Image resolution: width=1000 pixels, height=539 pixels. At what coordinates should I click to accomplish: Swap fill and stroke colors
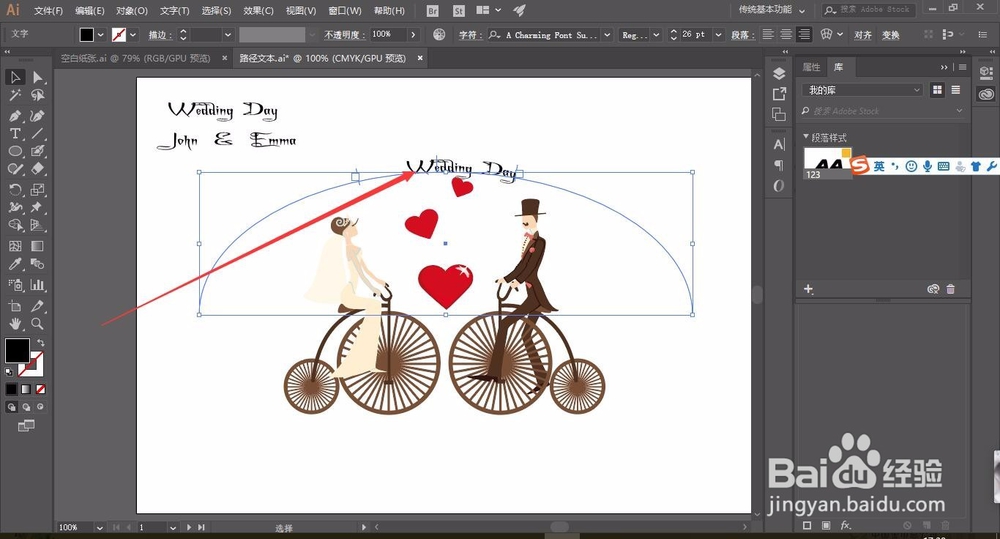coord(41,343)
